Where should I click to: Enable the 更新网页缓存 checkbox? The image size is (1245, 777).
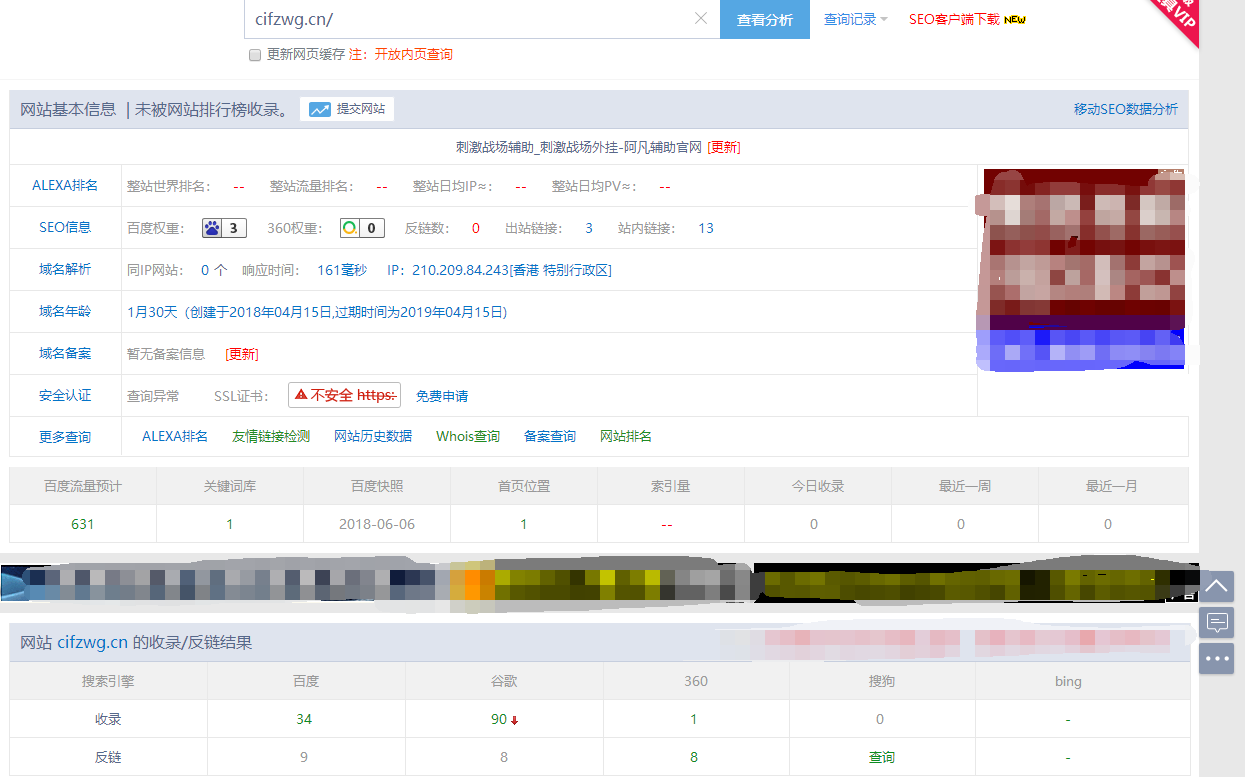(255, 55)
